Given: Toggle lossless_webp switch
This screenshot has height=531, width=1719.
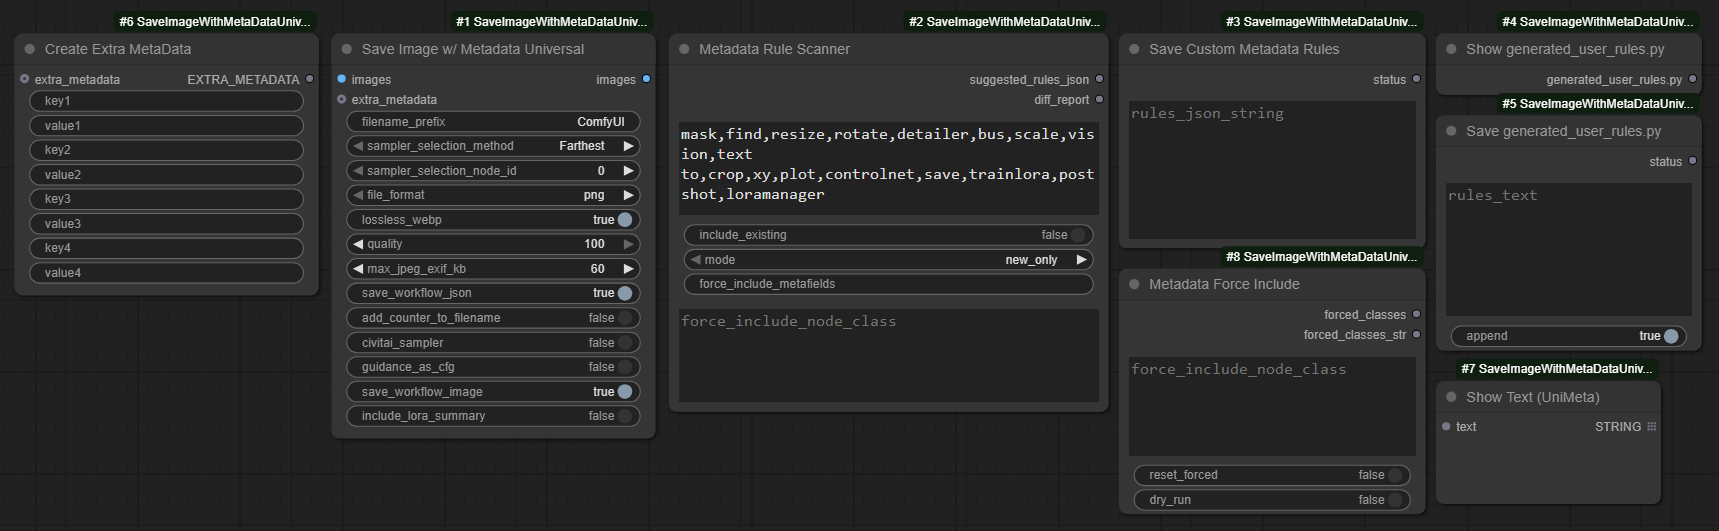Looking at the screenshot, I should click(625, 220).
